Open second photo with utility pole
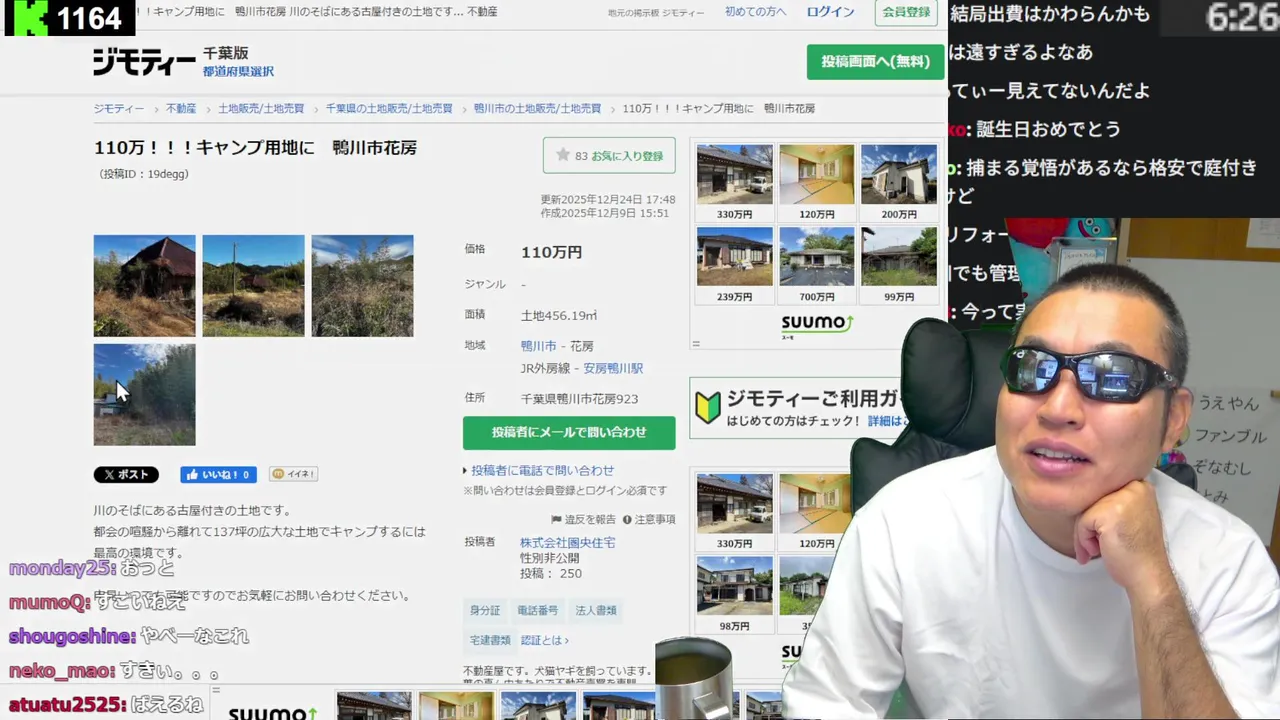This screenshot has height=720, width=1280. pos(253,286)
